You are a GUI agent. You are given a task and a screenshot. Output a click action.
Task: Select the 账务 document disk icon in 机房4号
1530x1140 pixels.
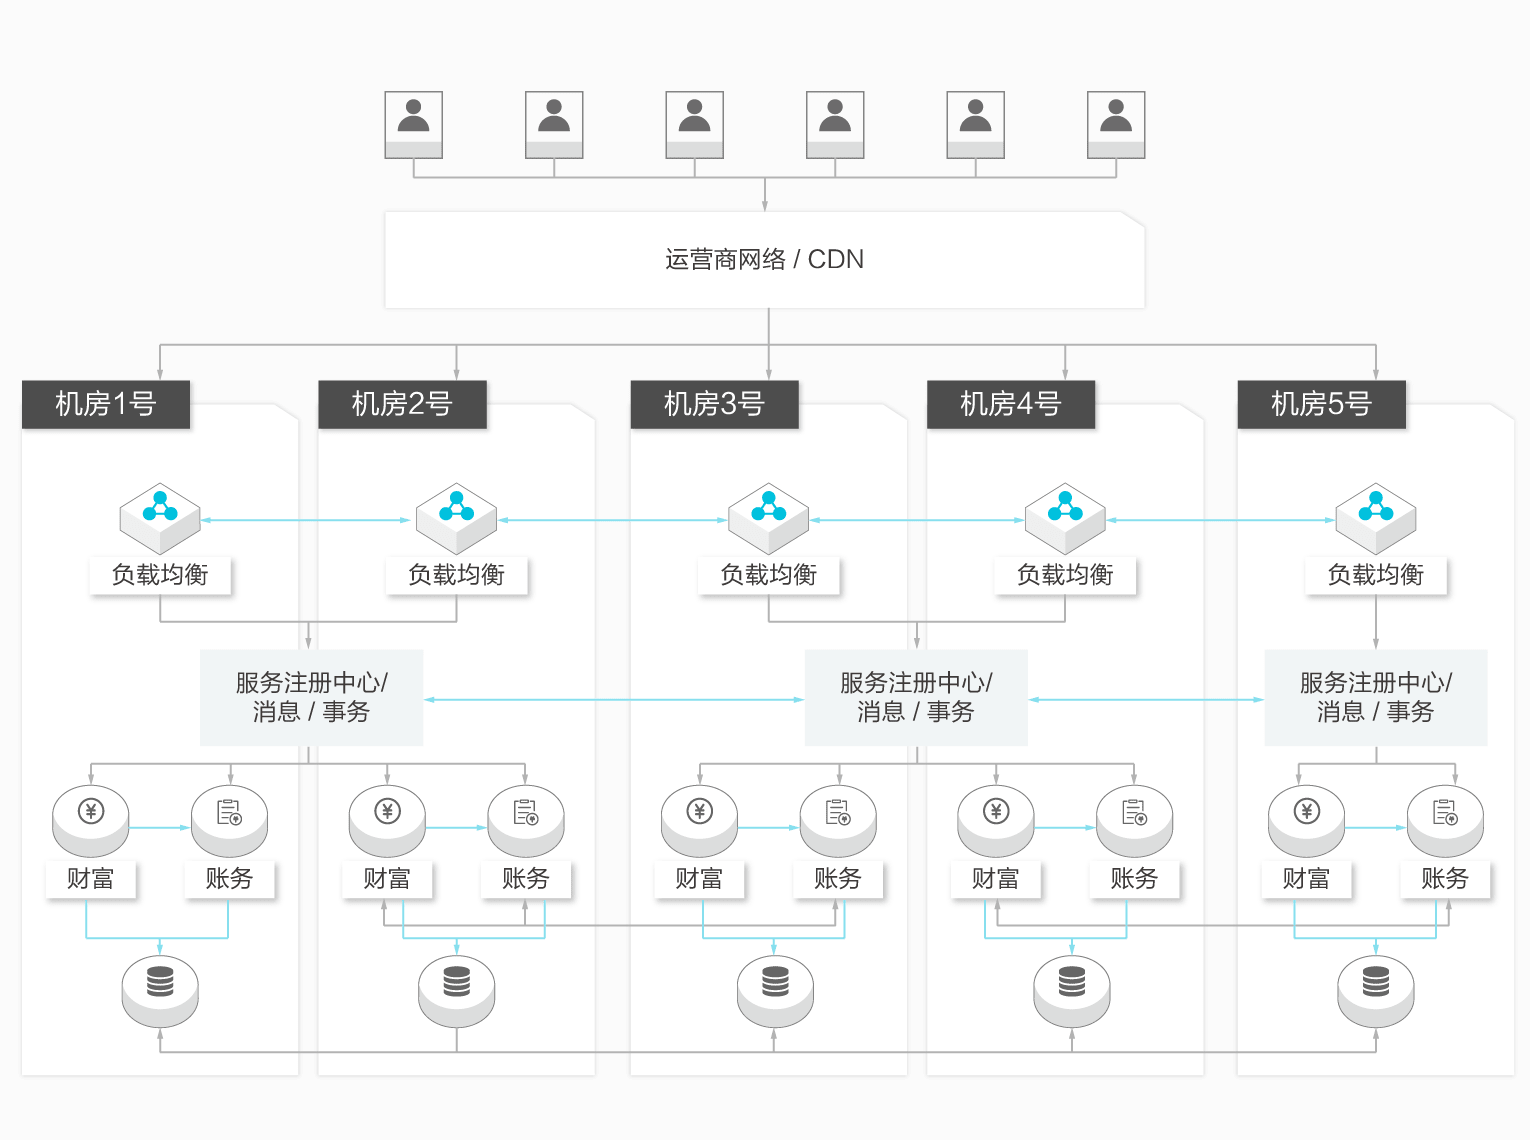[x=1134, y=822]
